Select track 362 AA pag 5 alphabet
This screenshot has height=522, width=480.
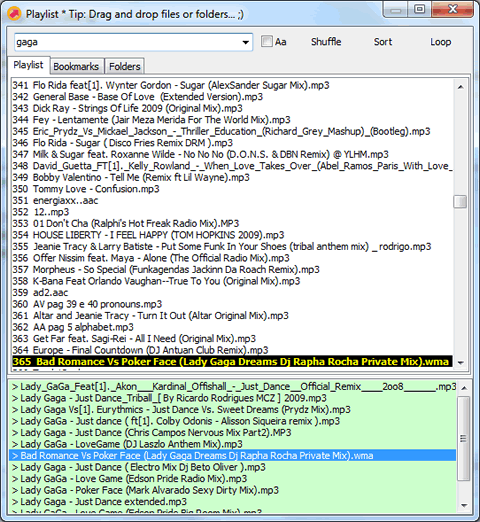[x=232, y=327]
